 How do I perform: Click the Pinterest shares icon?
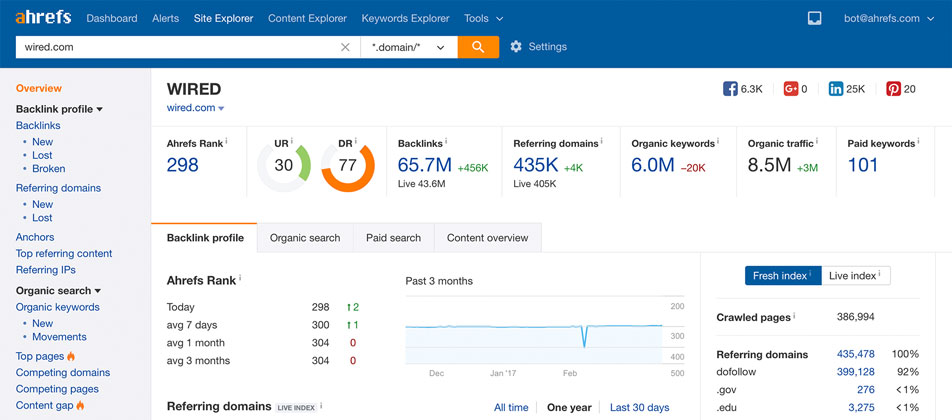[x=893, y=89]
